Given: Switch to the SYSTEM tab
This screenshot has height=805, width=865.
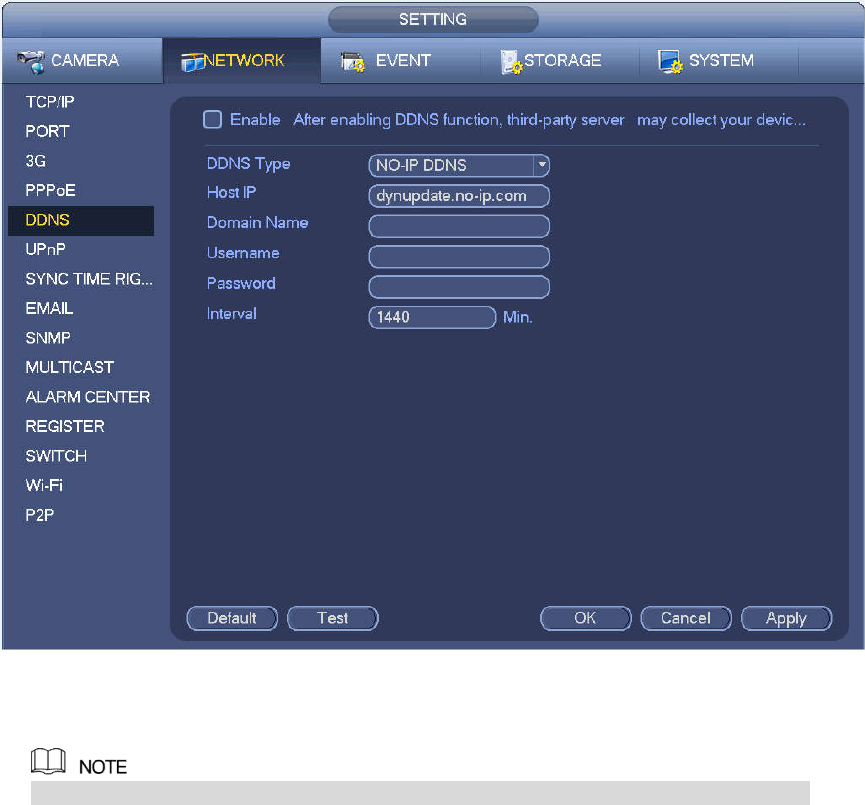Looking at the screenshot, I should tap(718, 61).
